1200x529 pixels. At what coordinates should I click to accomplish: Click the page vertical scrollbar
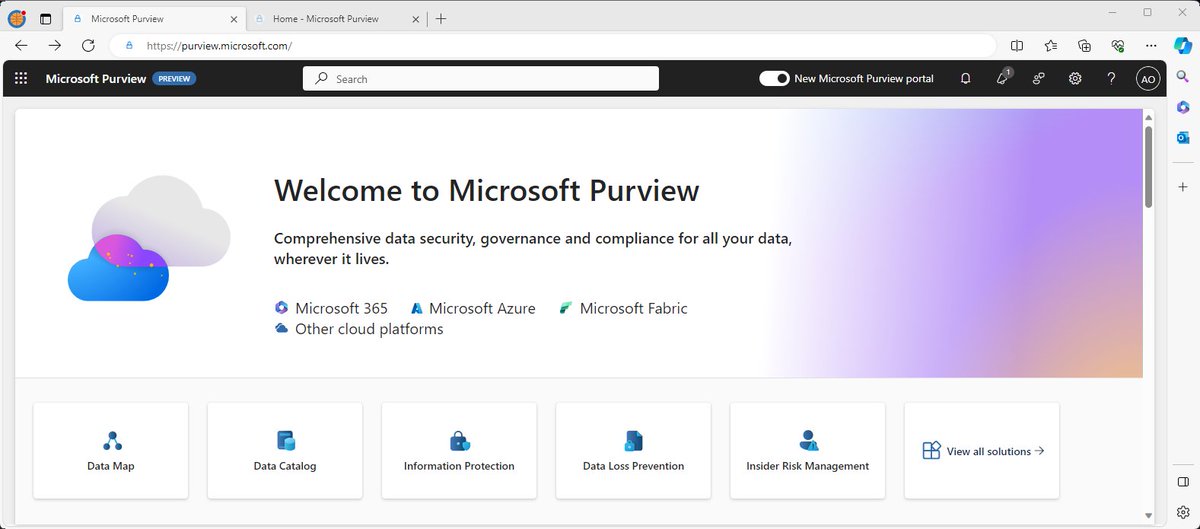coord(1149,166)
